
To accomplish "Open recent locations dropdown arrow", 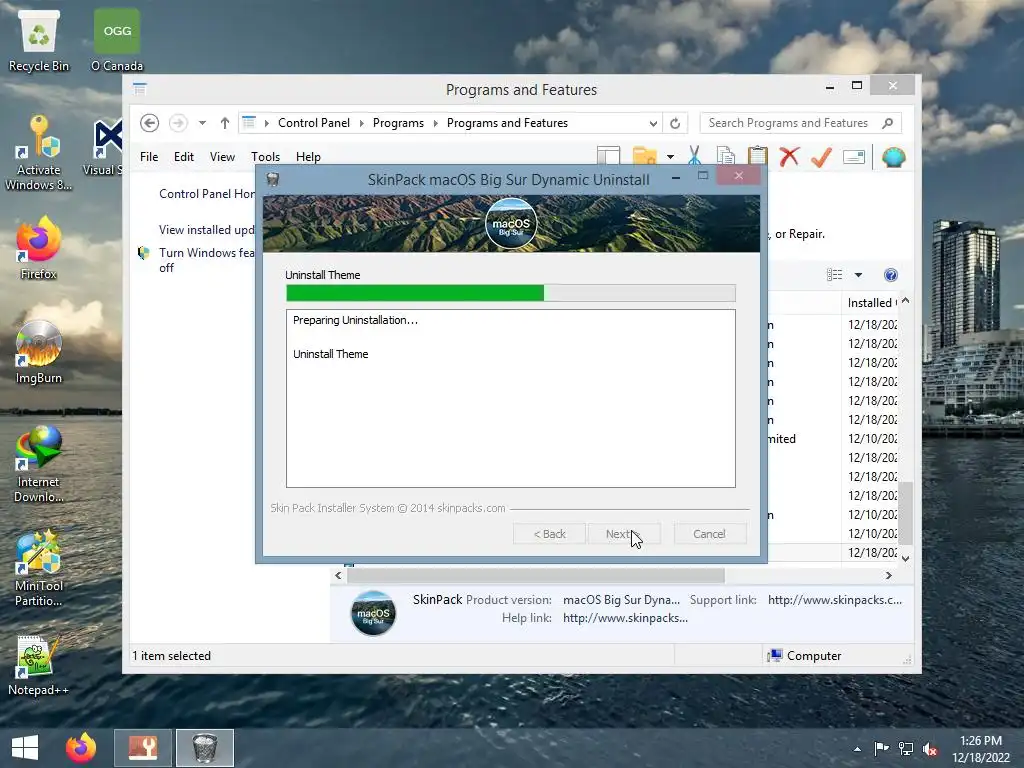I will point(202,123).
